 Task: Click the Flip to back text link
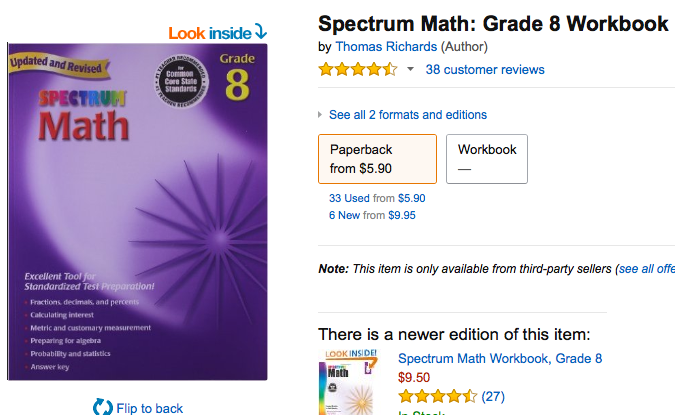pos(149,408)
